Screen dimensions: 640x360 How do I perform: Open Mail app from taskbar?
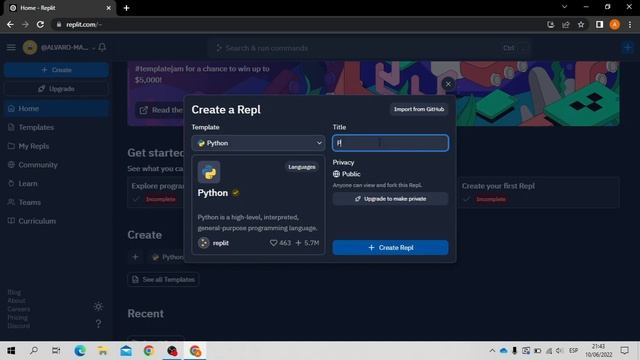pos(126,351)
